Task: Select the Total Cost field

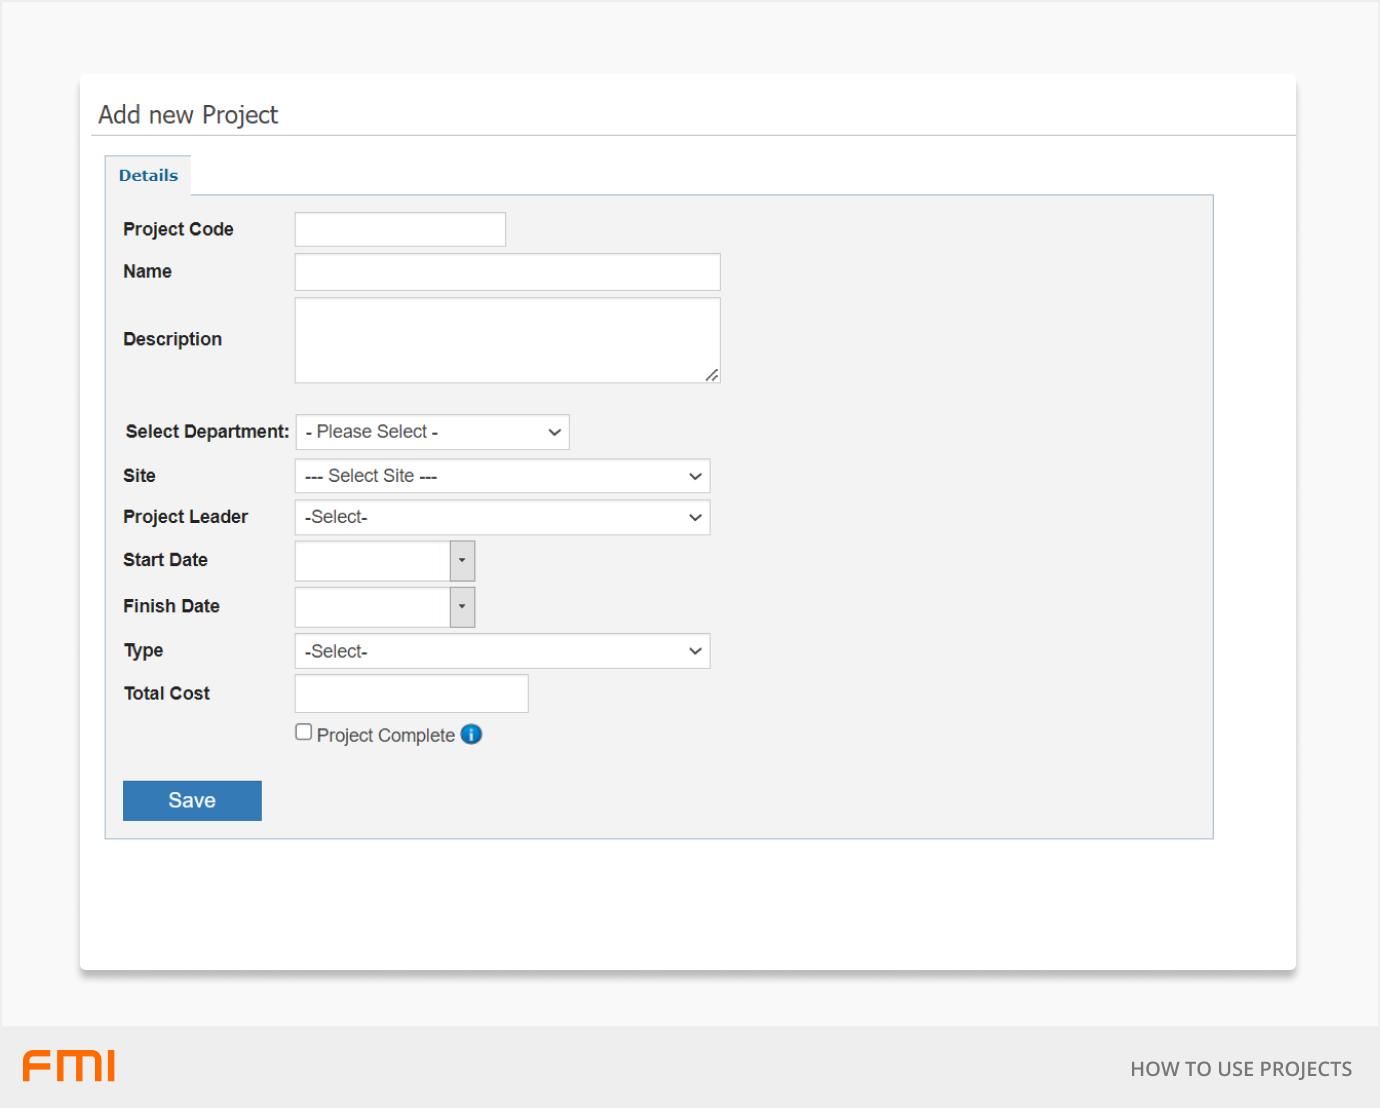Action: click(x=411, y=694)
